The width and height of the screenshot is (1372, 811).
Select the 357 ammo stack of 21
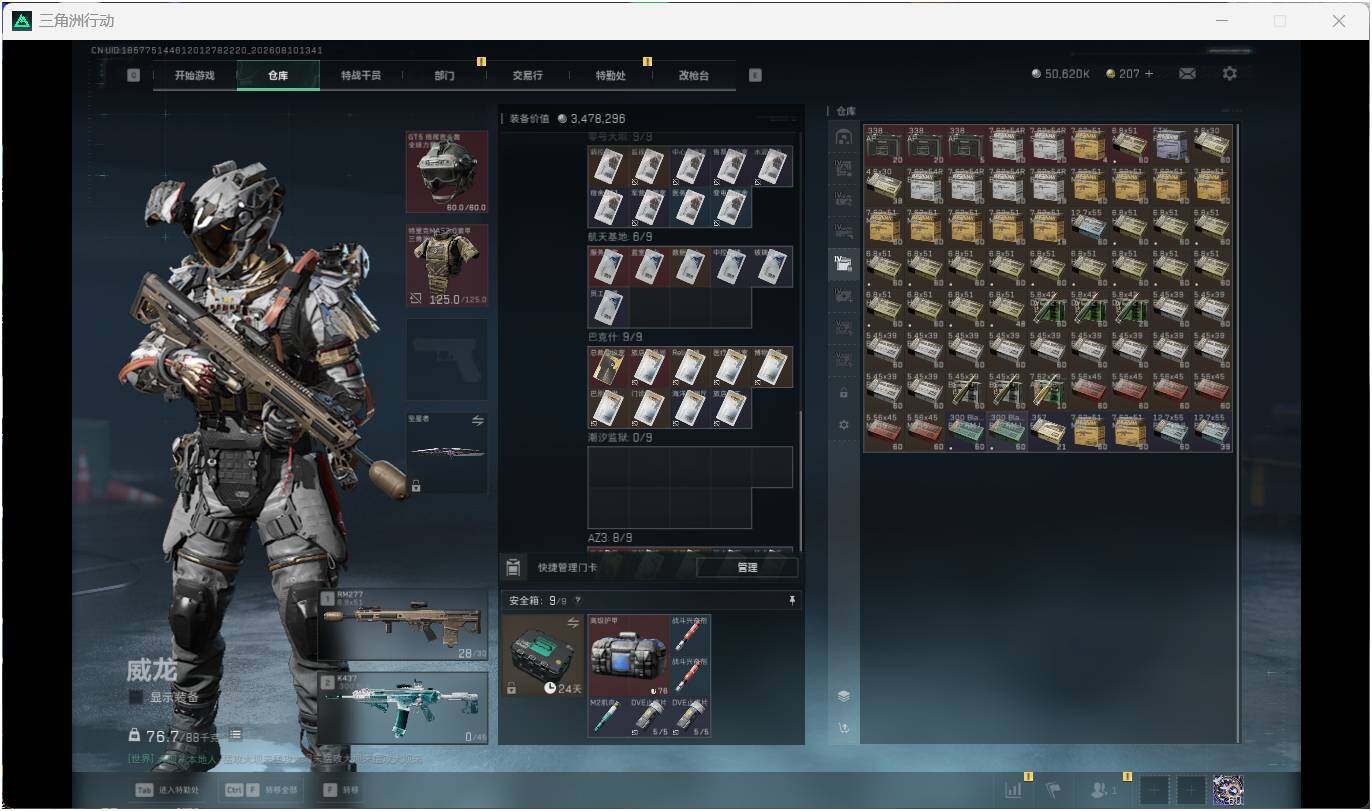(1048, 431)
